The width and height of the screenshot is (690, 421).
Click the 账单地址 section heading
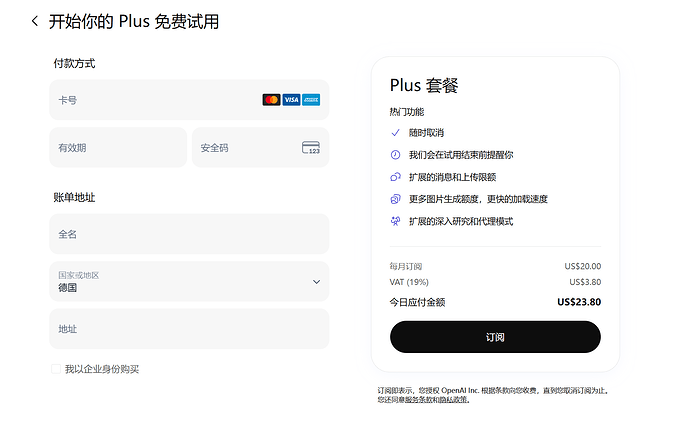point(74,198)
